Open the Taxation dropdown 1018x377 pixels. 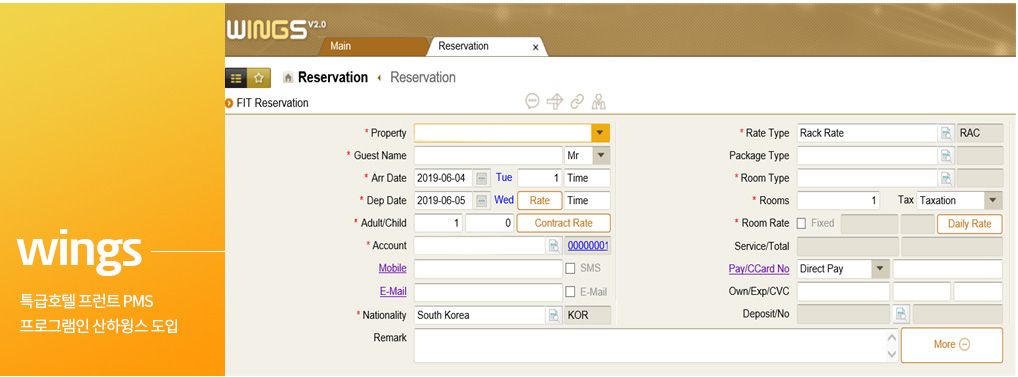993,201
